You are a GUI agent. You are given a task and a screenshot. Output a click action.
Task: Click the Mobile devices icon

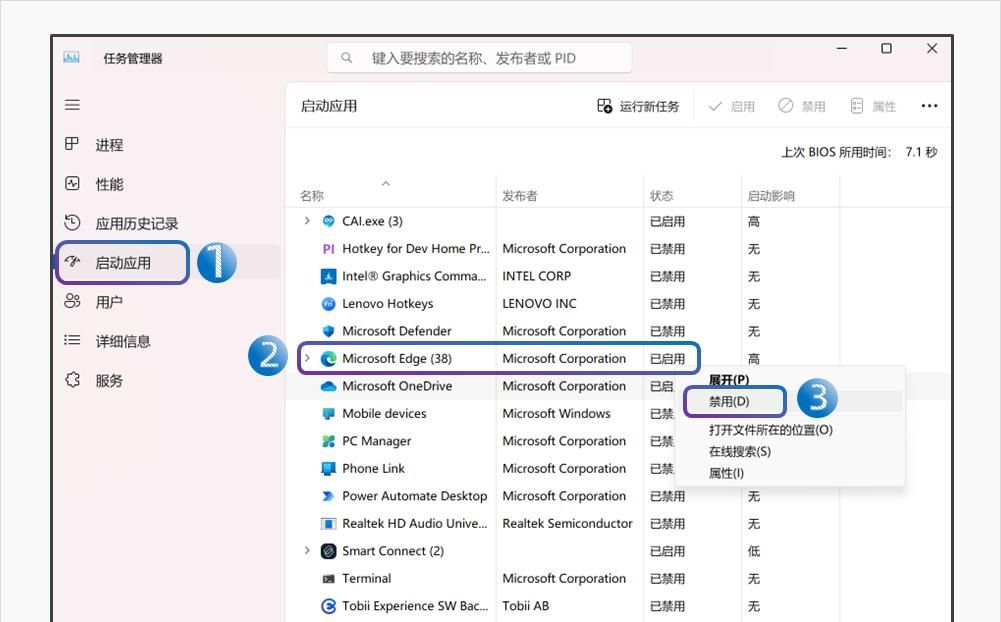click(x=328, y=413)
